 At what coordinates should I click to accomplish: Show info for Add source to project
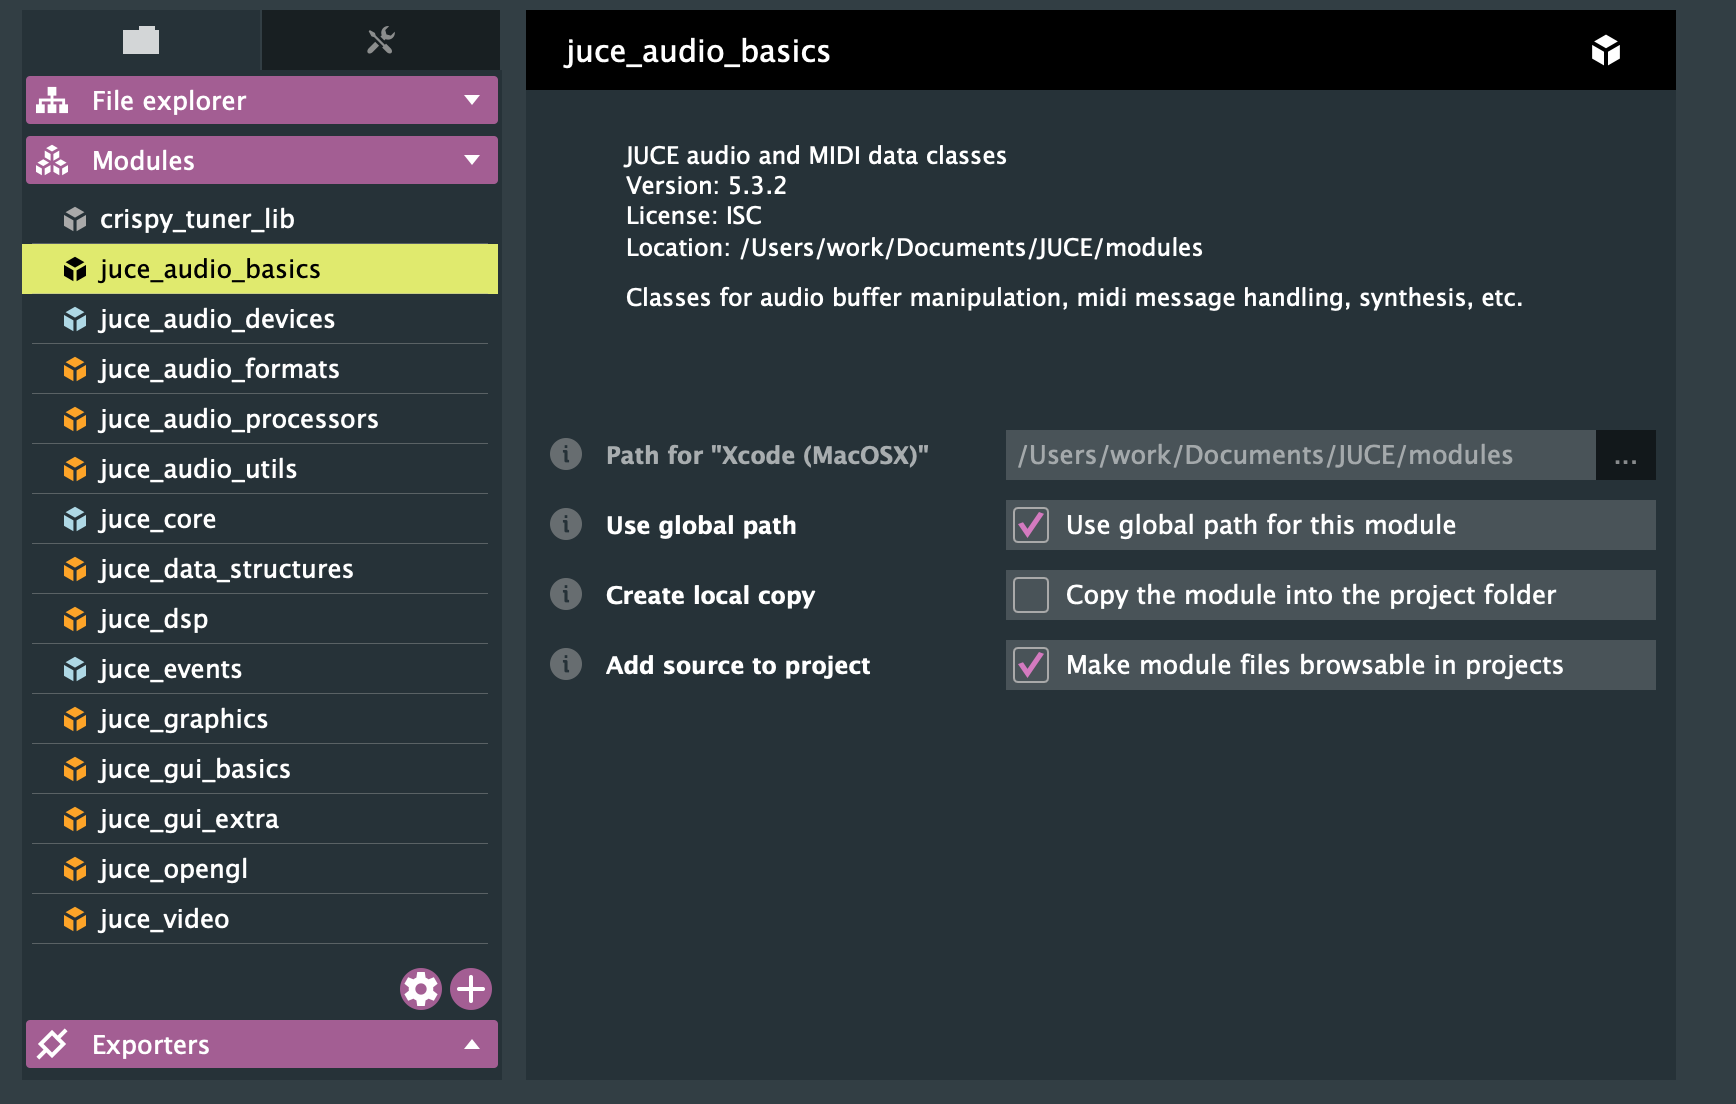click(x=566, y=664)
